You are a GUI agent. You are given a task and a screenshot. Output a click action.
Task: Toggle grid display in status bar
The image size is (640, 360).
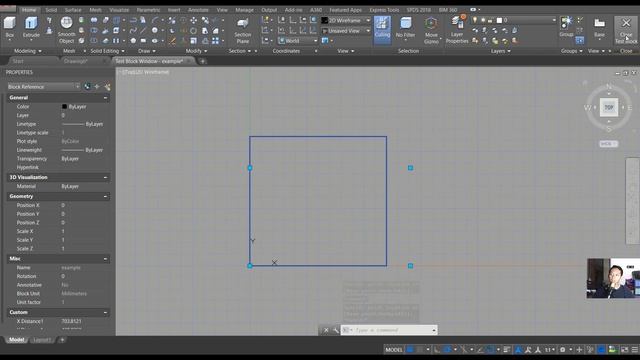(x=410, y=350)
